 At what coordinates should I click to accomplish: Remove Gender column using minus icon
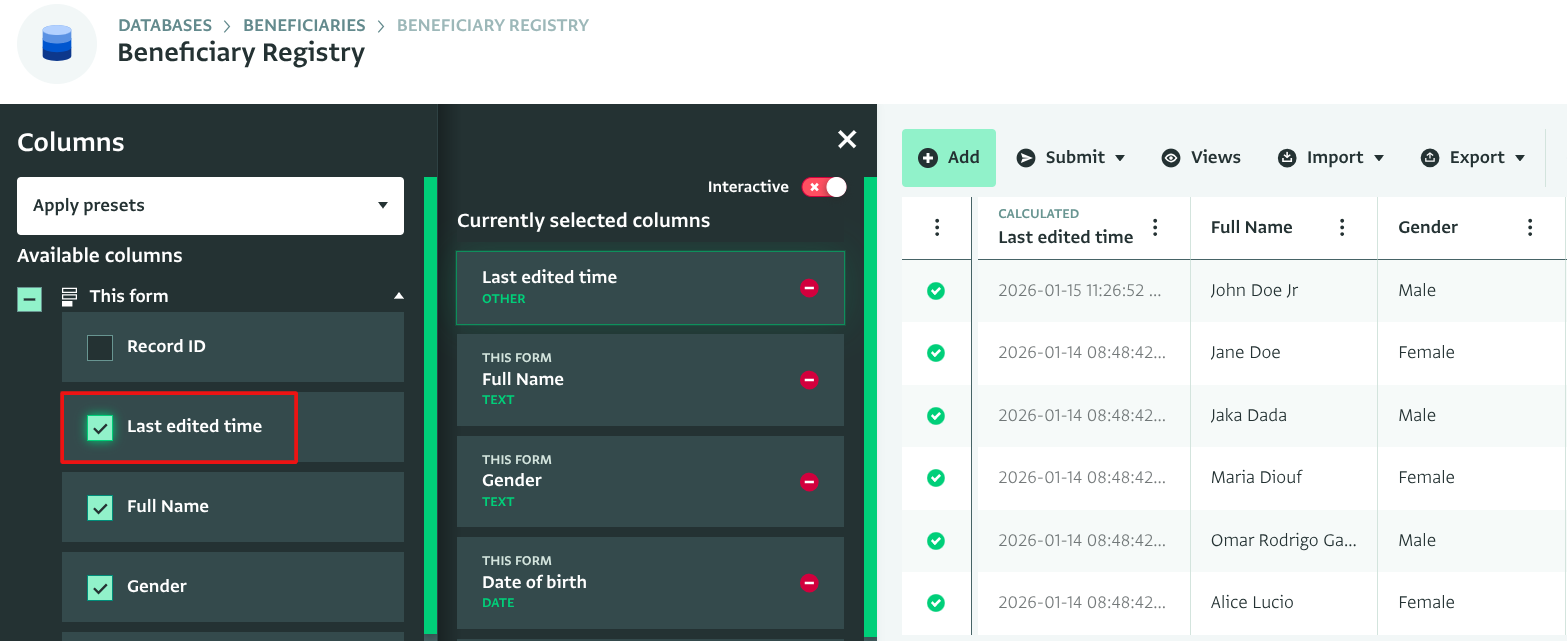point(809,482)
